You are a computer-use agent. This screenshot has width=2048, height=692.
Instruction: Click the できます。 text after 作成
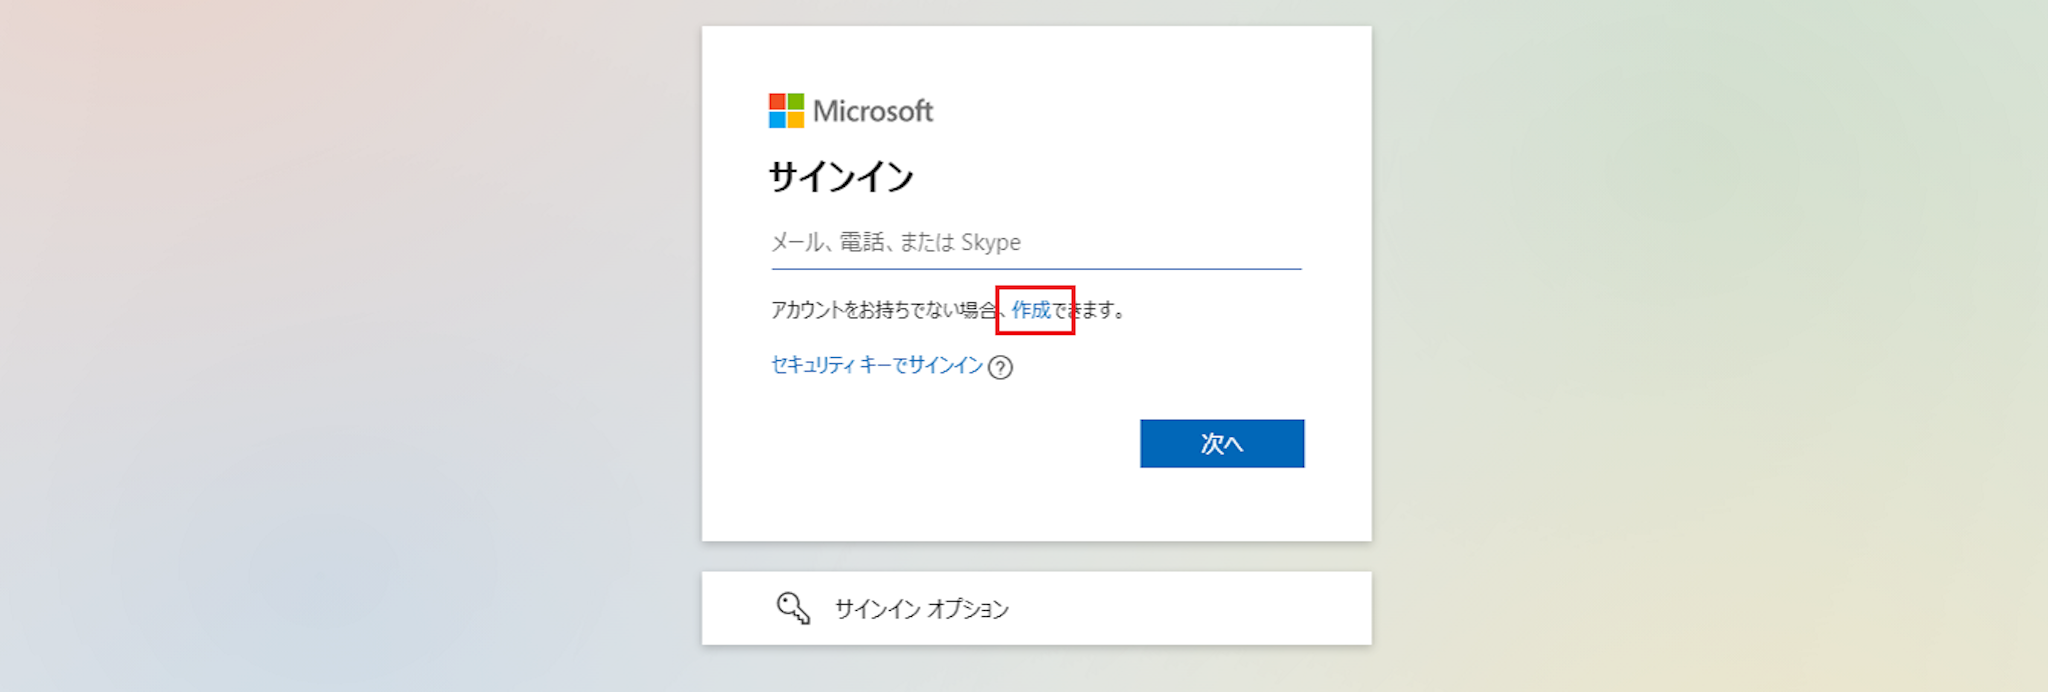[x=1095, y=310]
